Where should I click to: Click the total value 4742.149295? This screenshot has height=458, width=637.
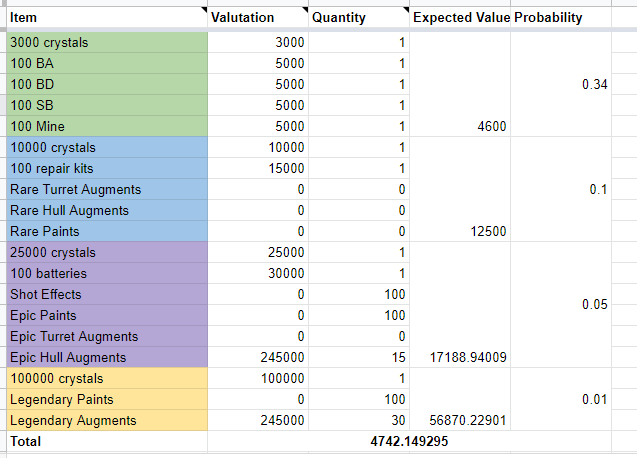coord(410,440)
